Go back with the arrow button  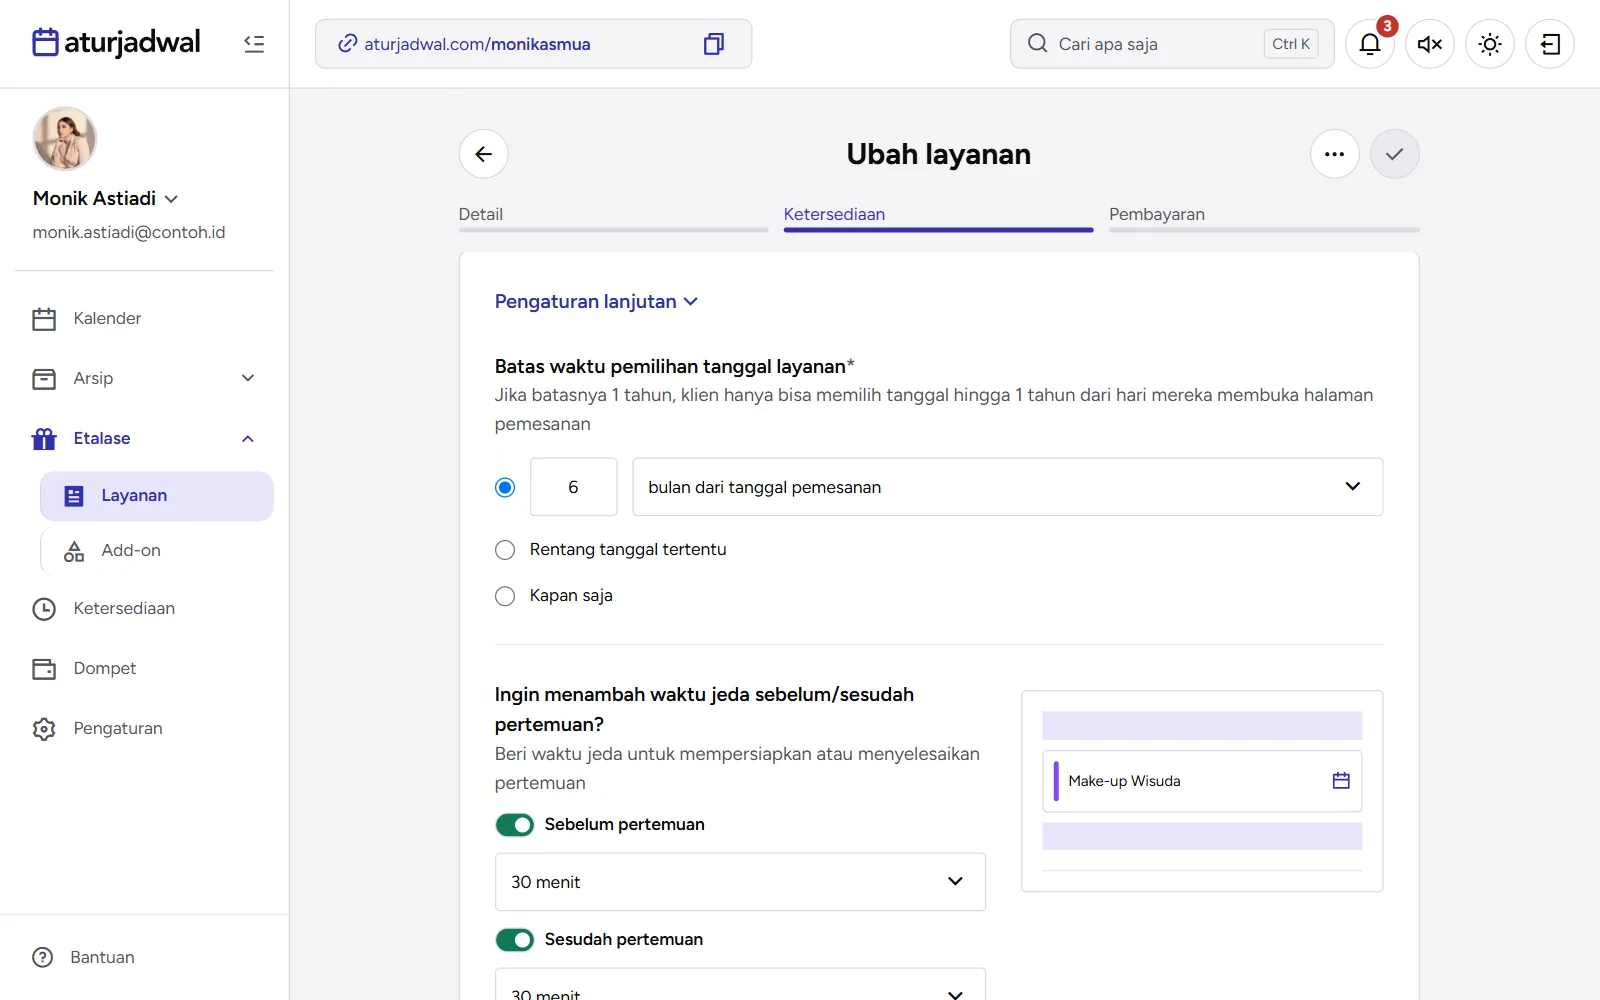coord(484,154)
